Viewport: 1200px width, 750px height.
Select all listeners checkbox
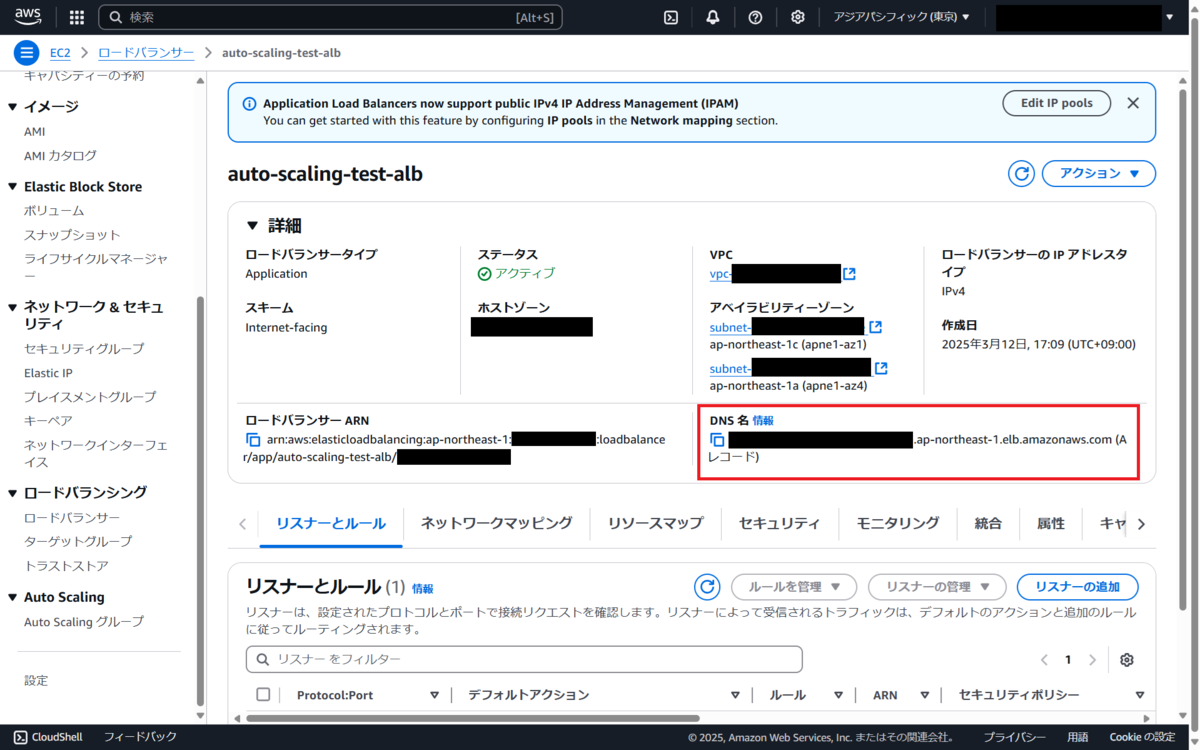coord(263,695)
